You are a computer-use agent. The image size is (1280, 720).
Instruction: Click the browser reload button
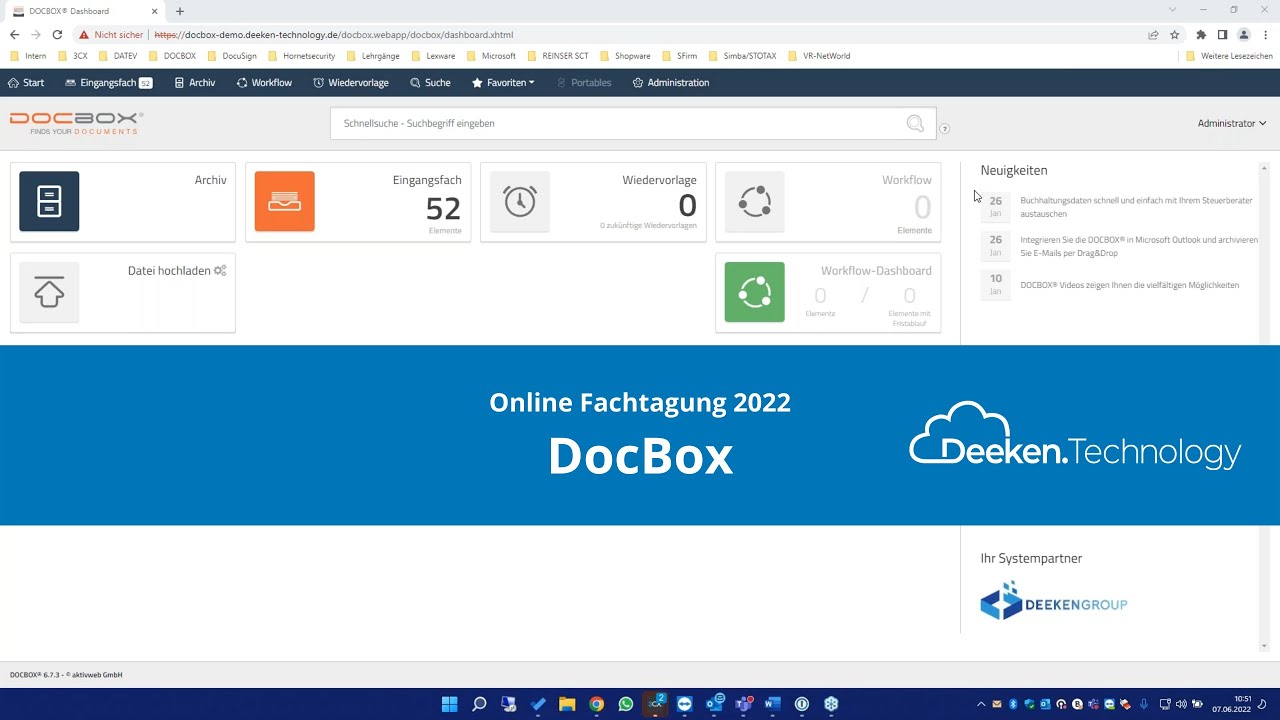(57, 34)
